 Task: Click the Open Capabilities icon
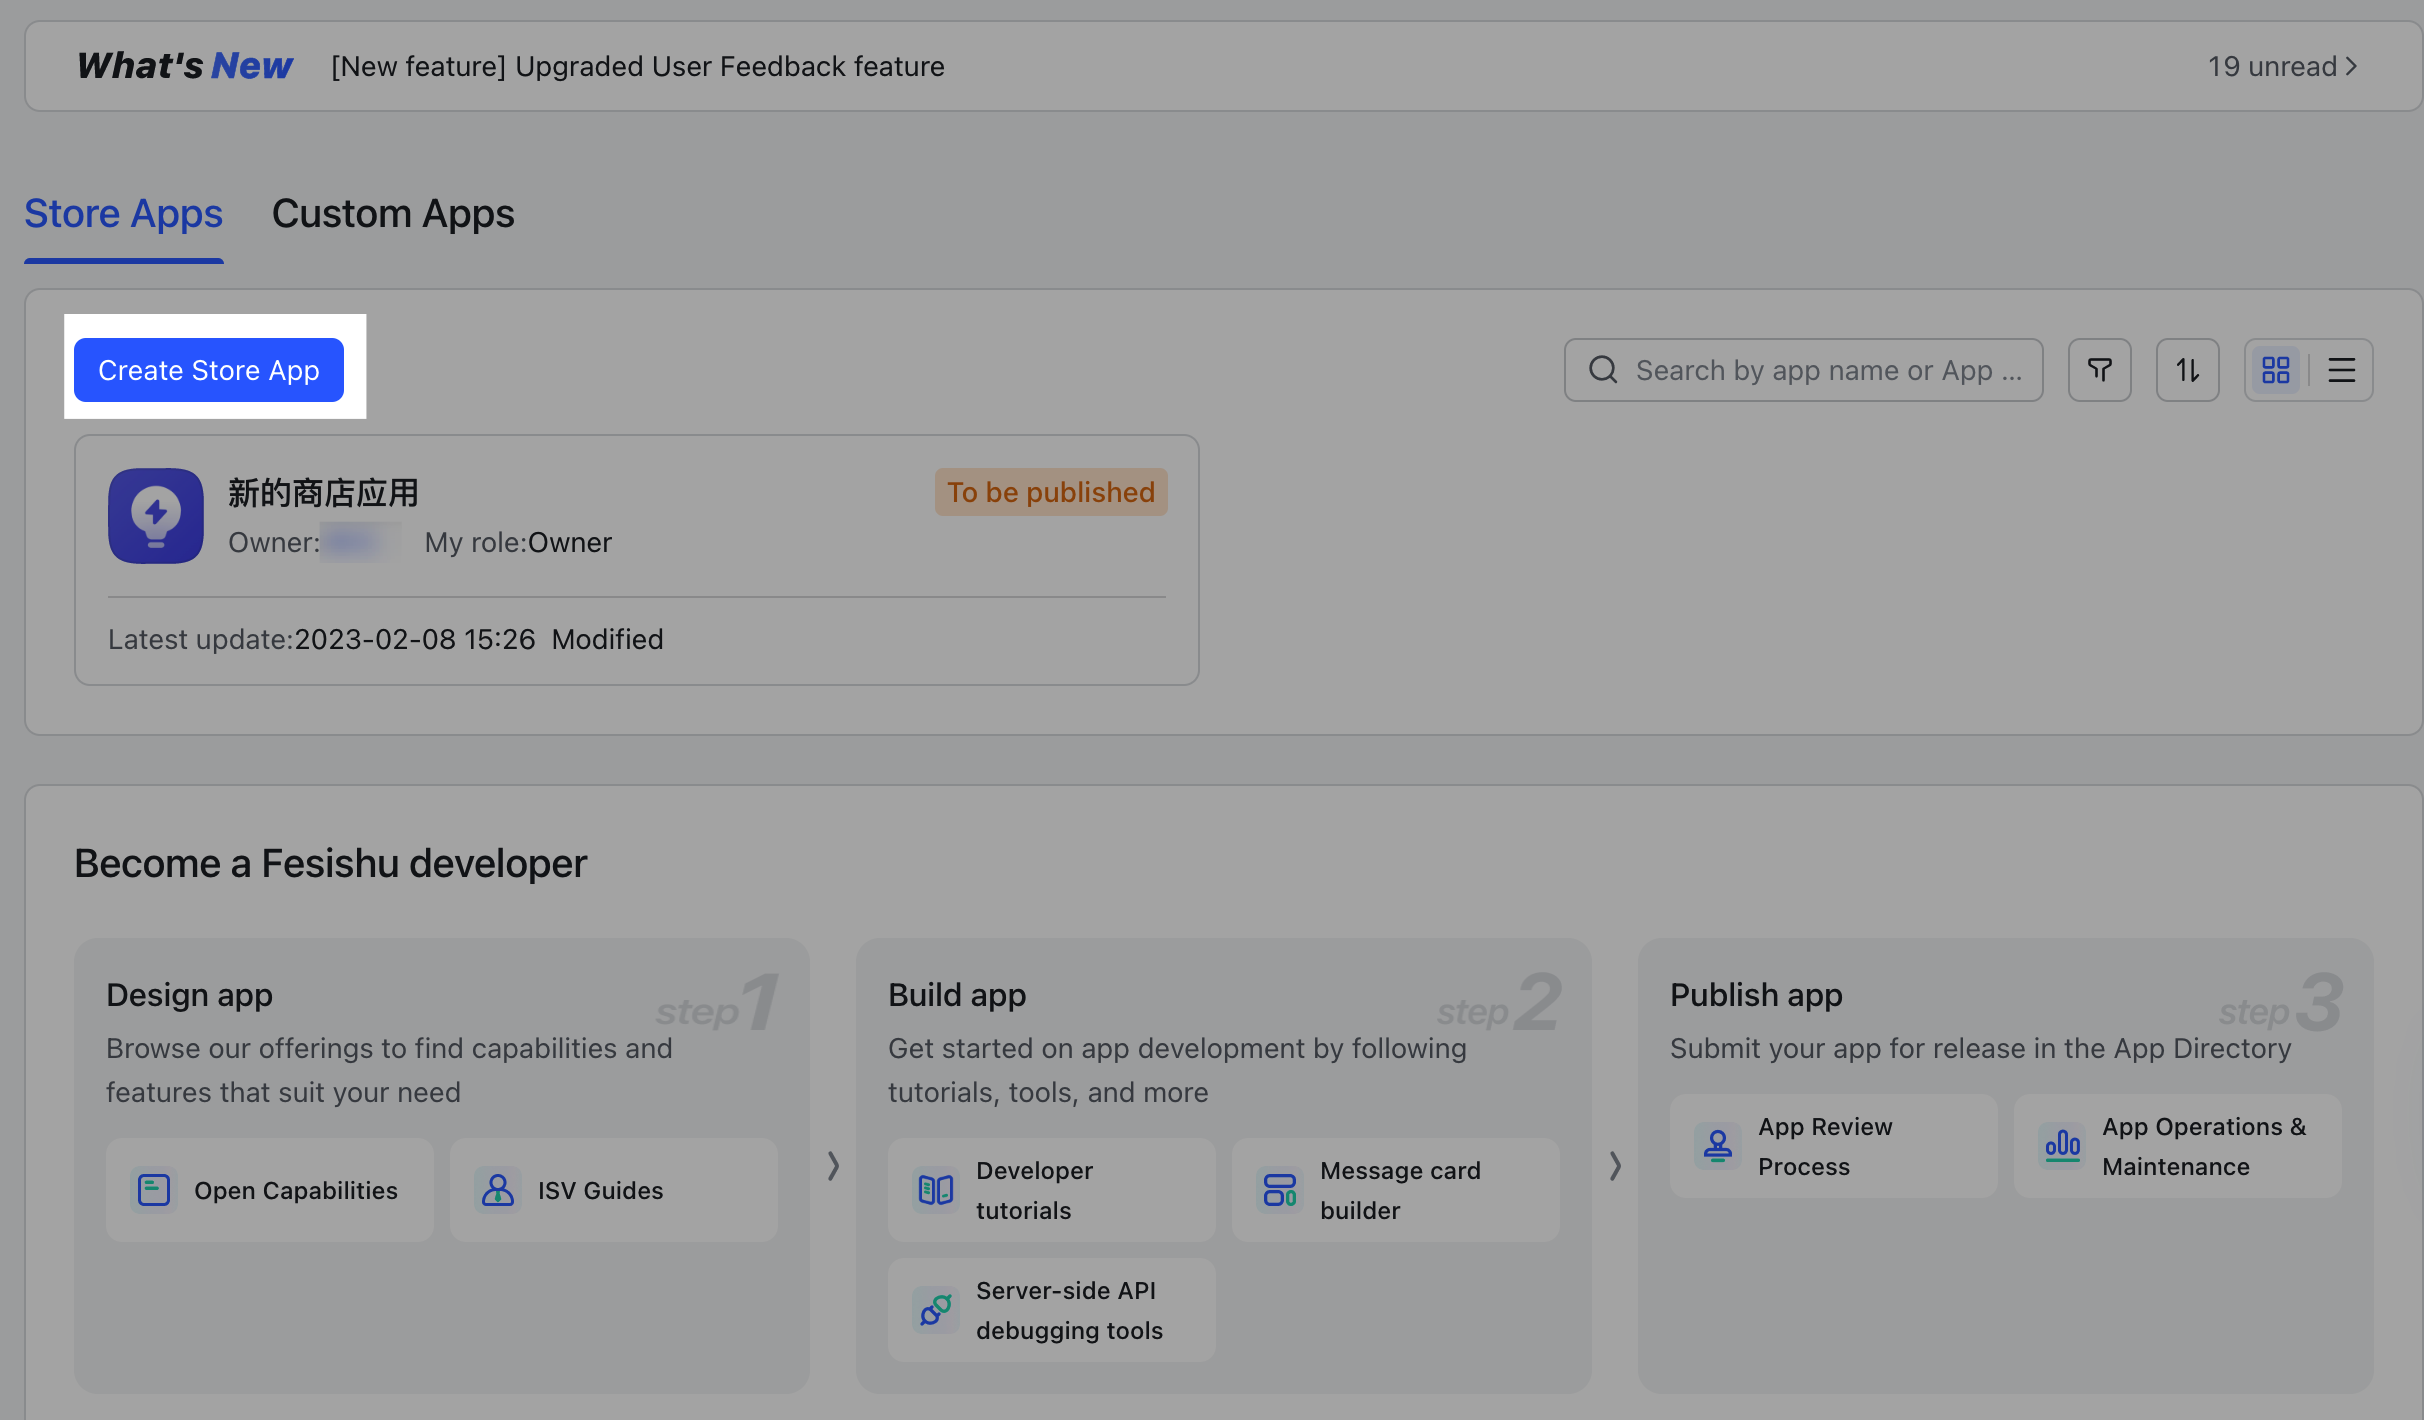click(x=154, y=1190)
